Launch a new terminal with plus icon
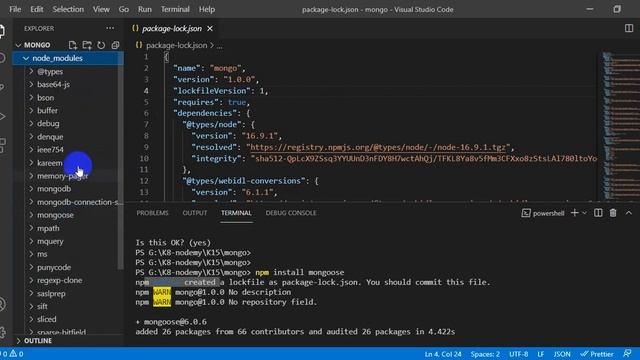 (574, 213)
